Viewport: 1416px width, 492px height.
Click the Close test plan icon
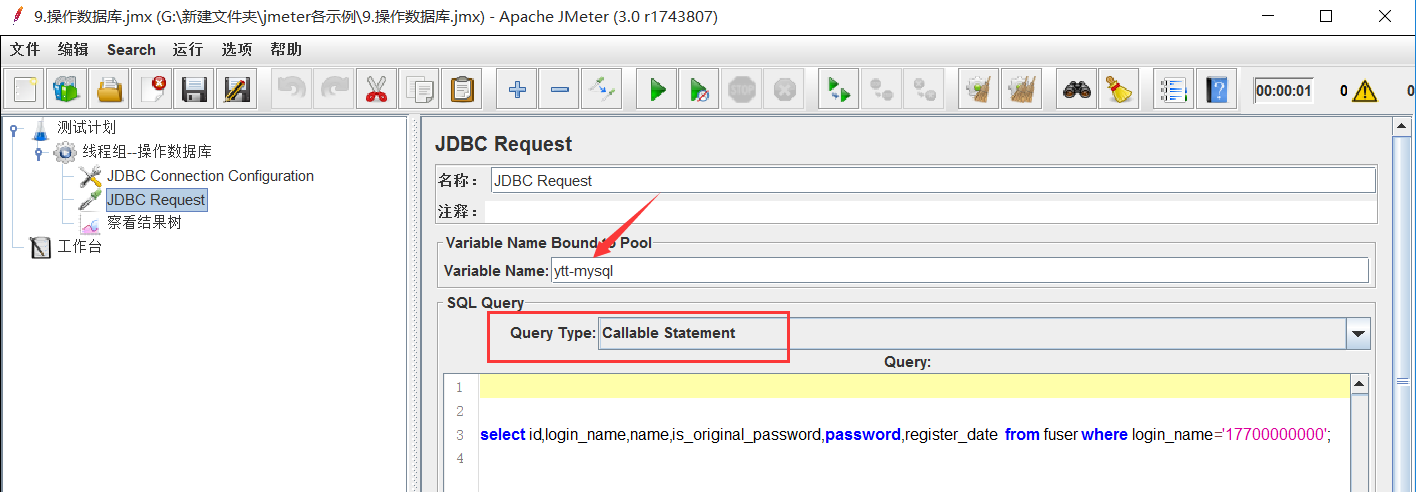151,89
